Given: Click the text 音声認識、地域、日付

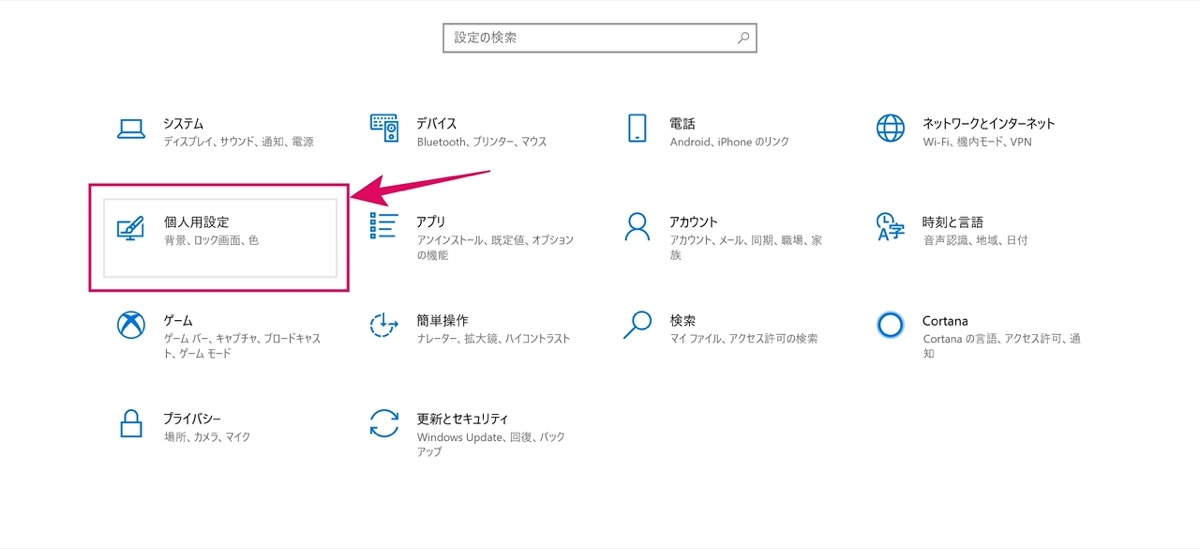Looking at the screenshot, I should click(x=975, y=240).
